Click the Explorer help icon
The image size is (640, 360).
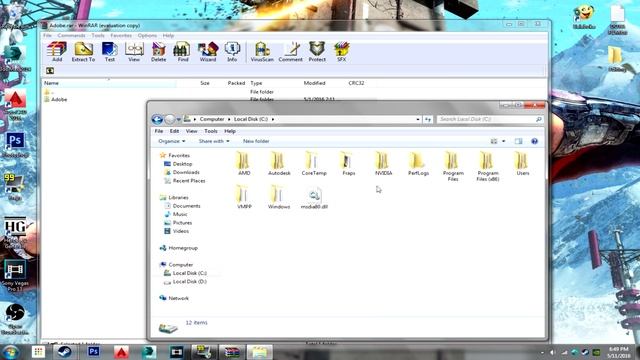pos(534,141)
